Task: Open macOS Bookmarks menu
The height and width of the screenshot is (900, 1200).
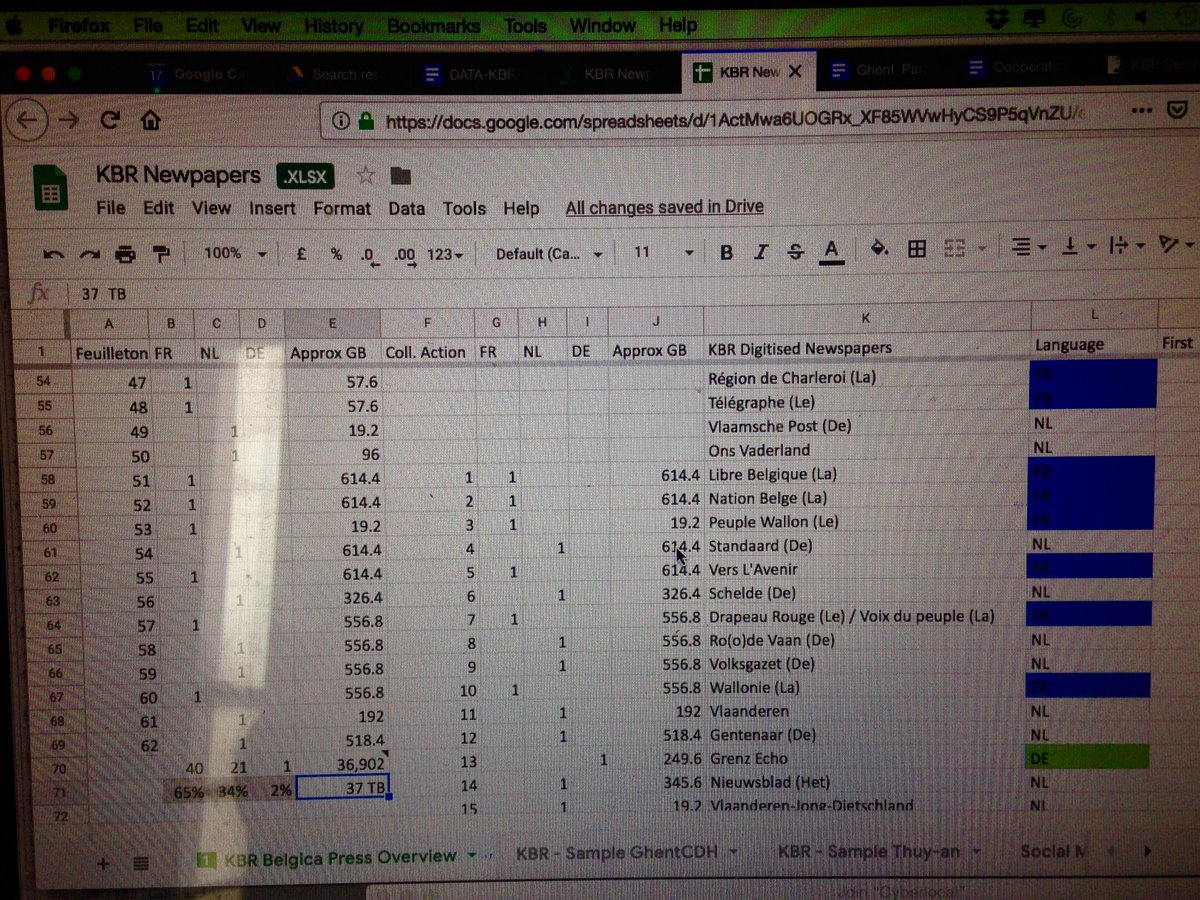Action: (x=433, y=26)
